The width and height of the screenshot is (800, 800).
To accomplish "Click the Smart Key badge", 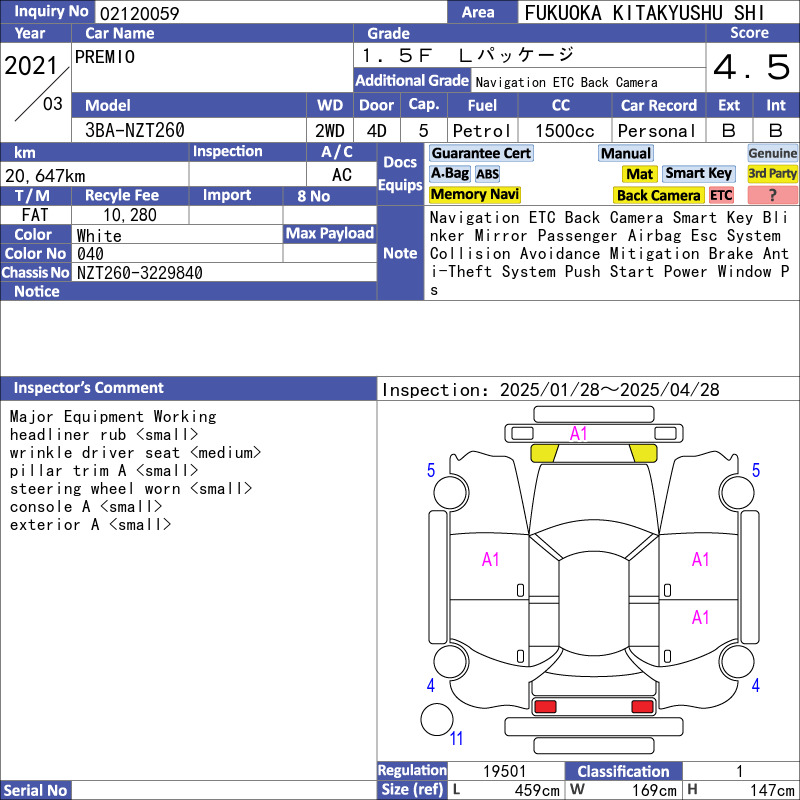I will [699, 174].
